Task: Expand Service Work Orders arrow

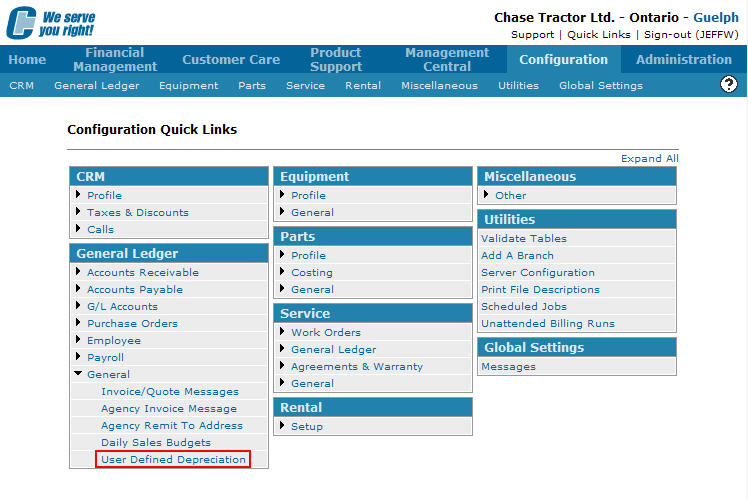Action: [282, 332]
